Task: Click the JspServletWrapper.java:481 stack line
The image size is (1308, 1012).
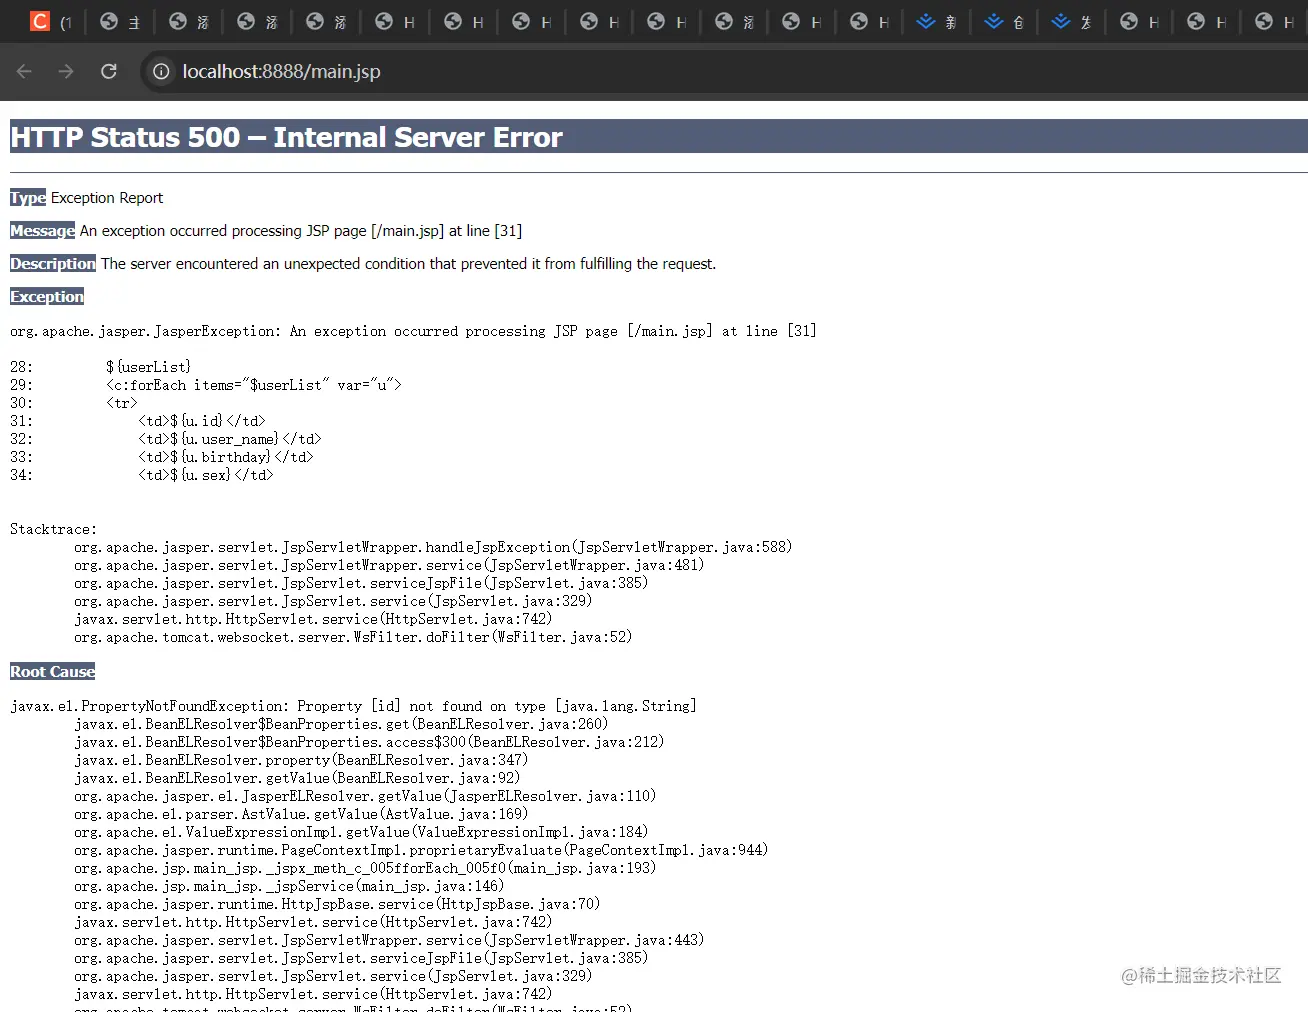Action: [x=389, y=565]
